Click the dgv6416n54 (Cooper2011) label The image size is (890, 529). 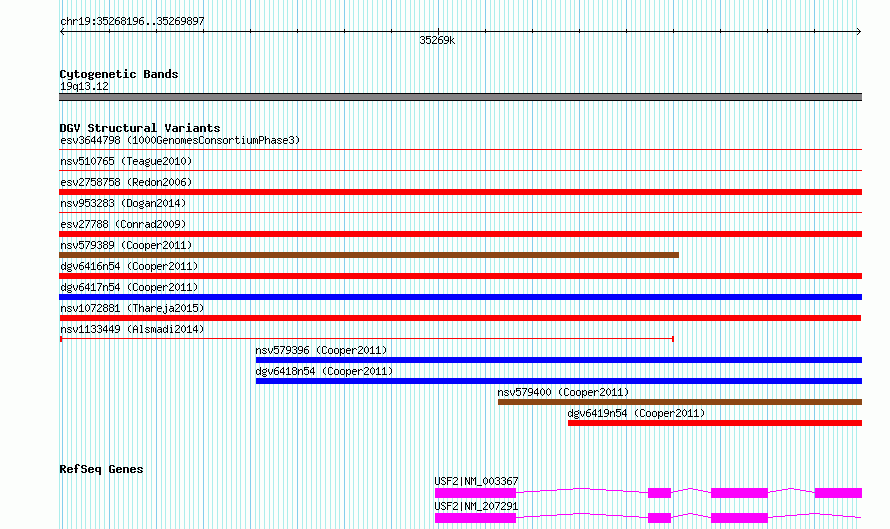click(x=129, y=266)
